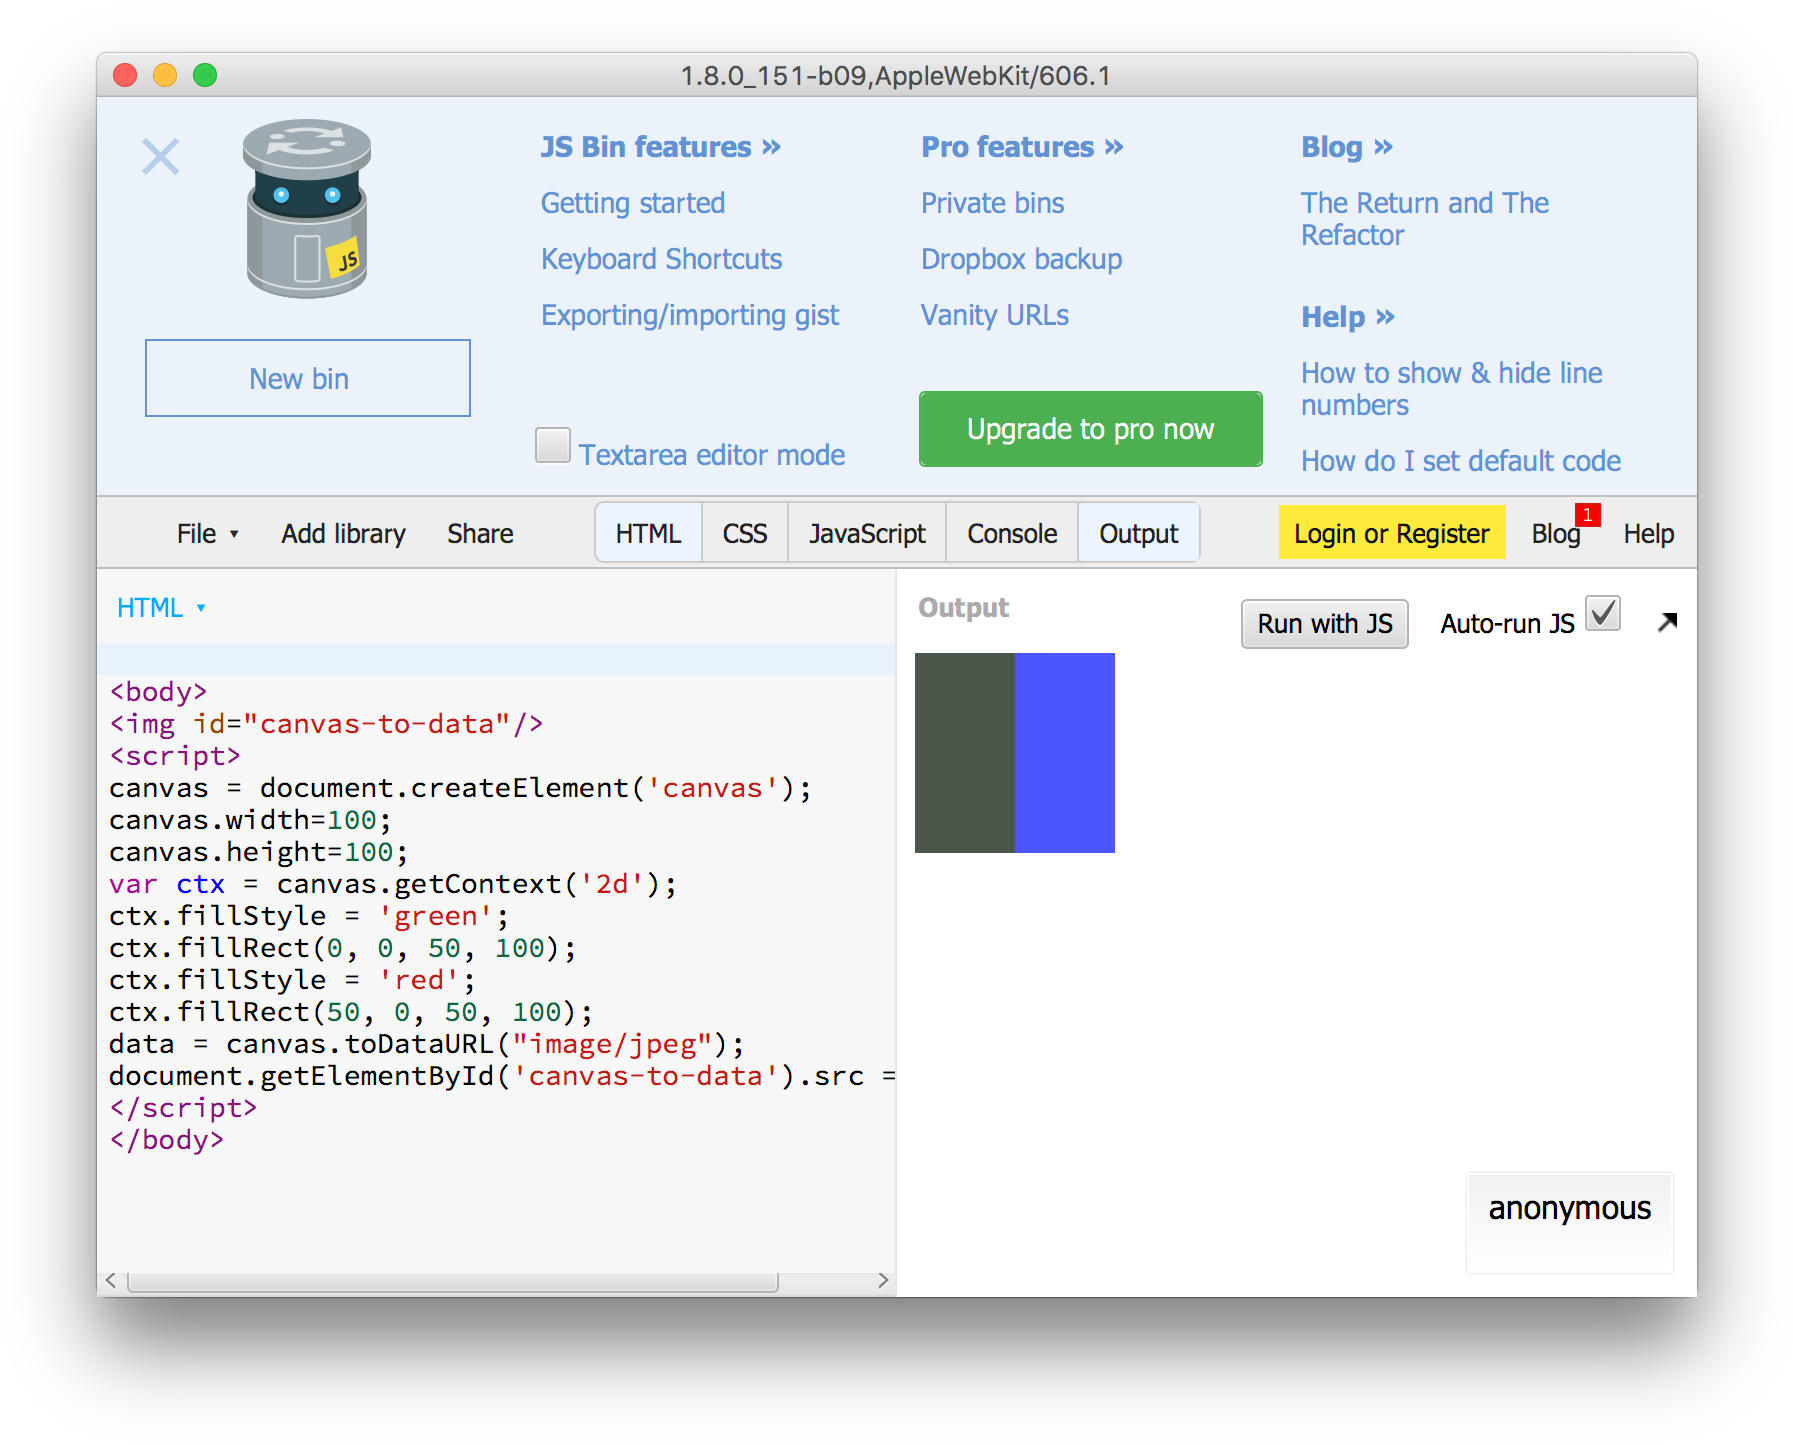Open the Pro features heading link
This screenshot has height=1445, width=1793.
point(1022,147)
